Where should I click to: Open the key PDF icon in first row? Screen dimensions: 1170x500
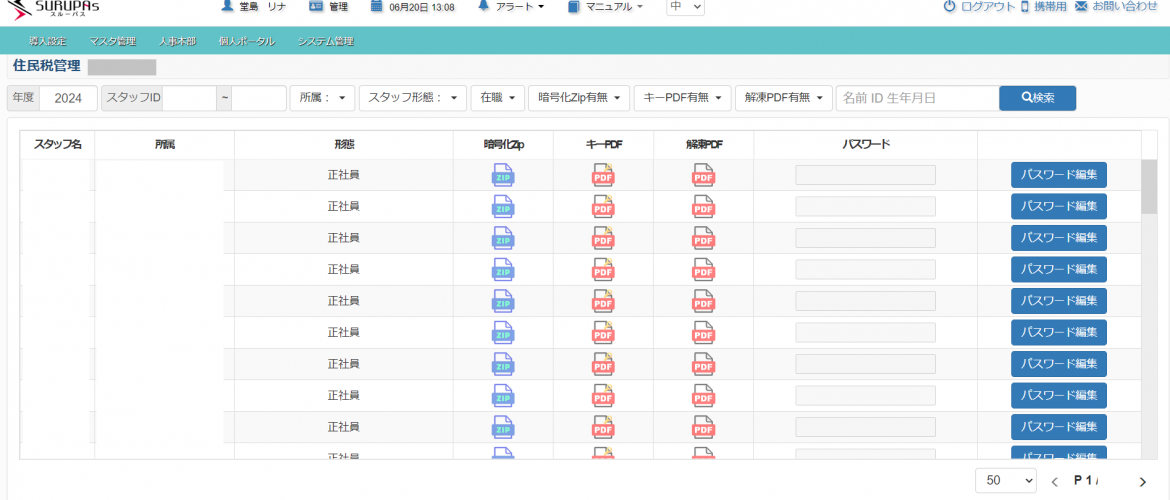[603, 175]
